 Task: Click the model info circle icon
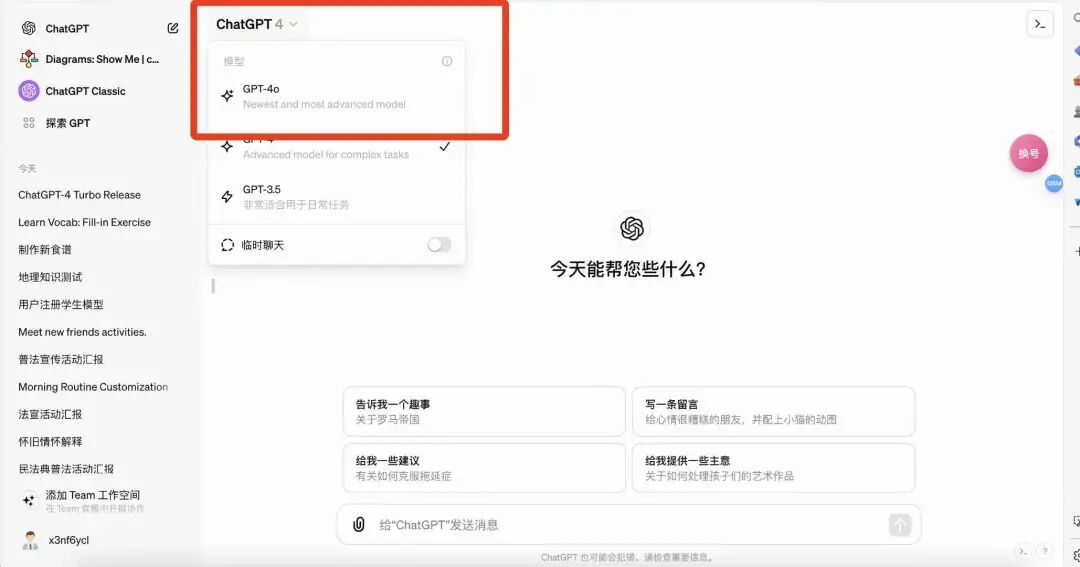tap(447, 61)
